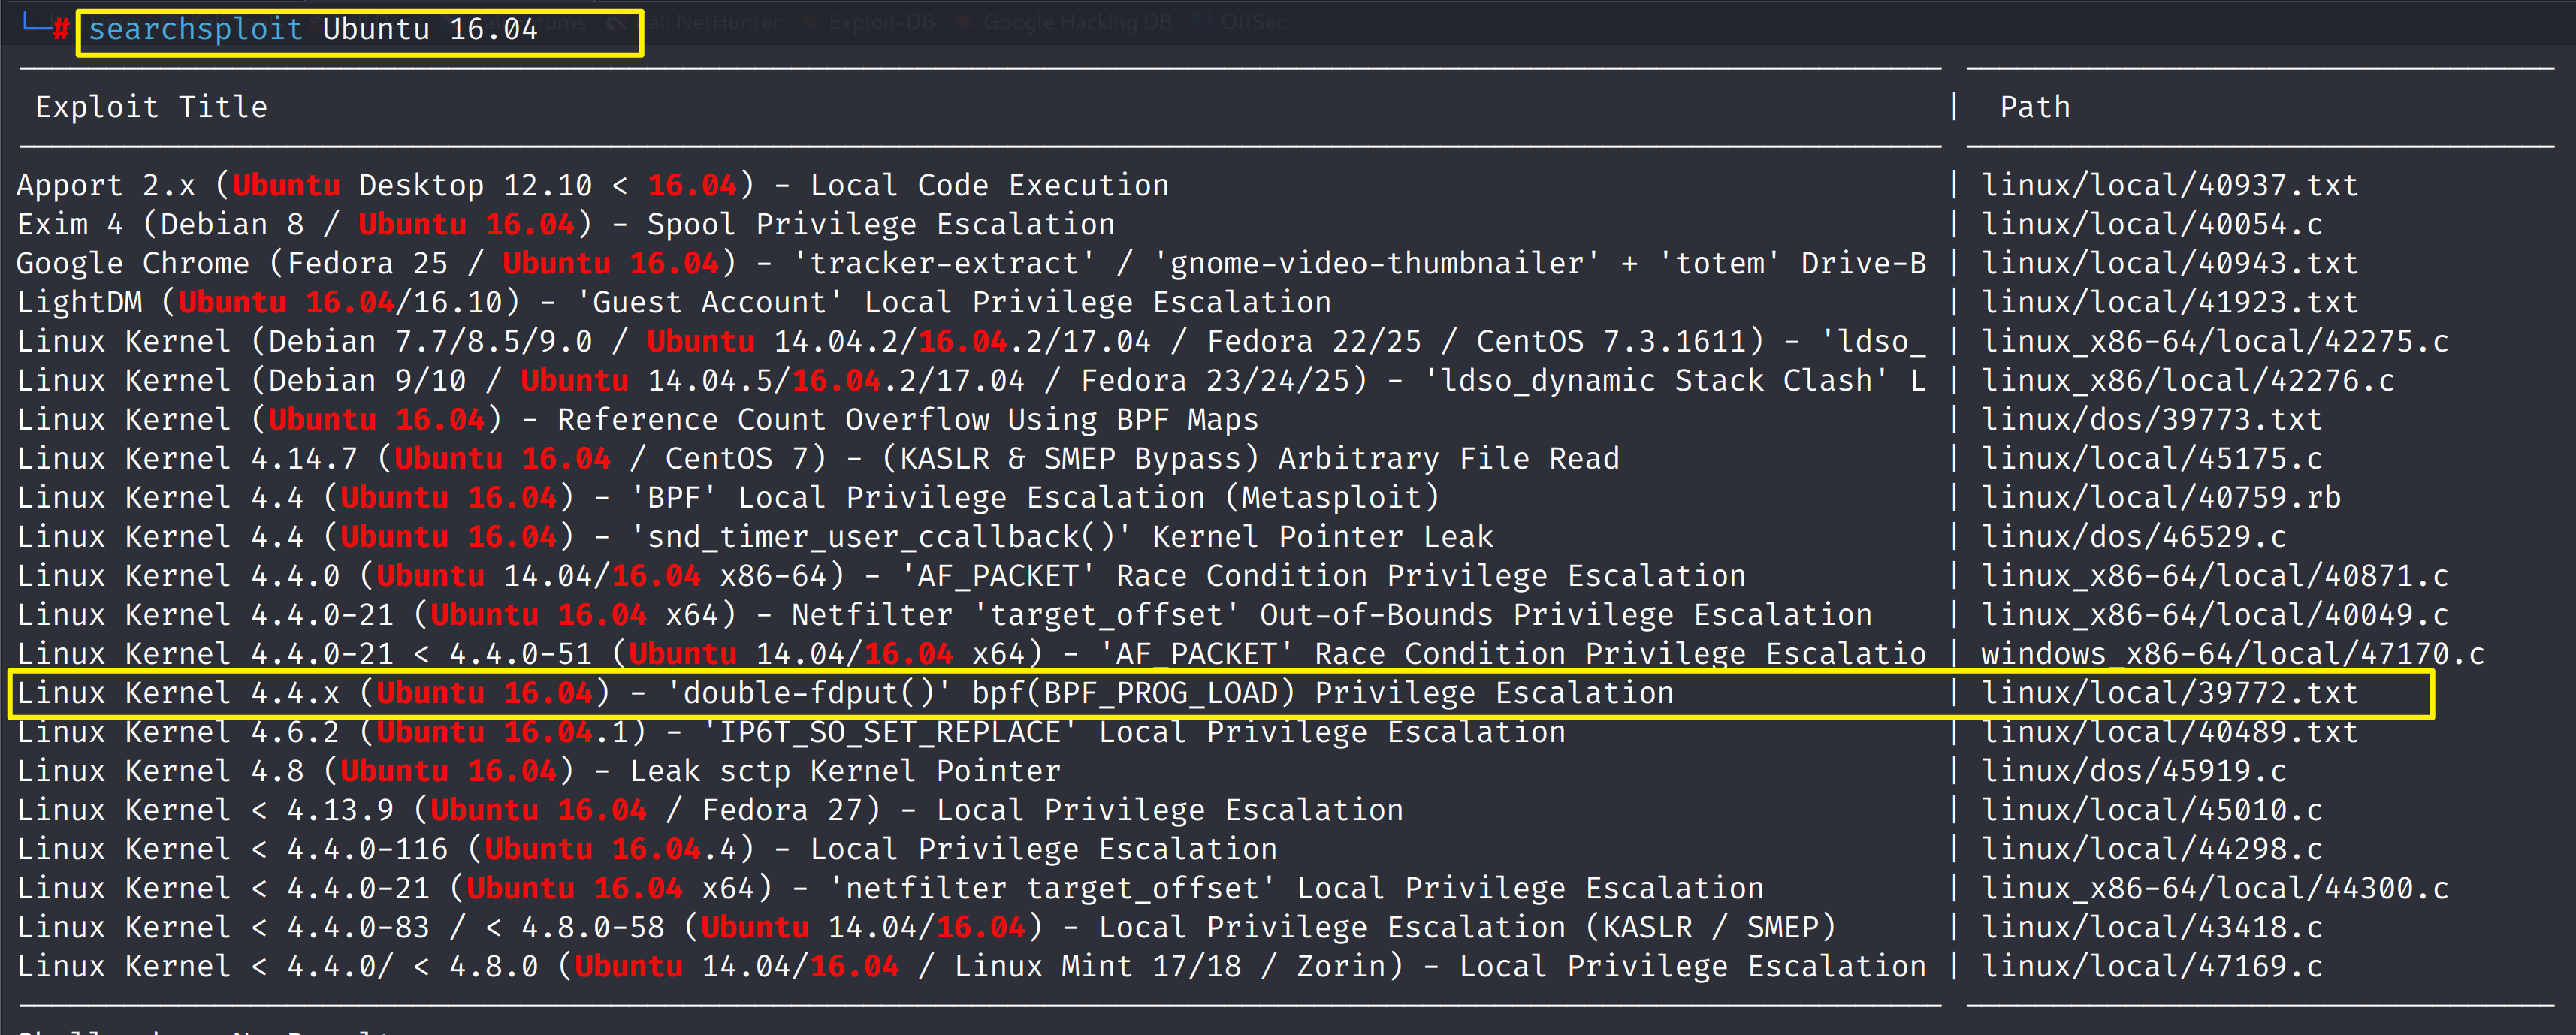Viewport: 2576px width, 1035px height.
Task: Select Reference Count Overflow Using BPF Maps
Action: pyautogui.click(x=637, y=419)
